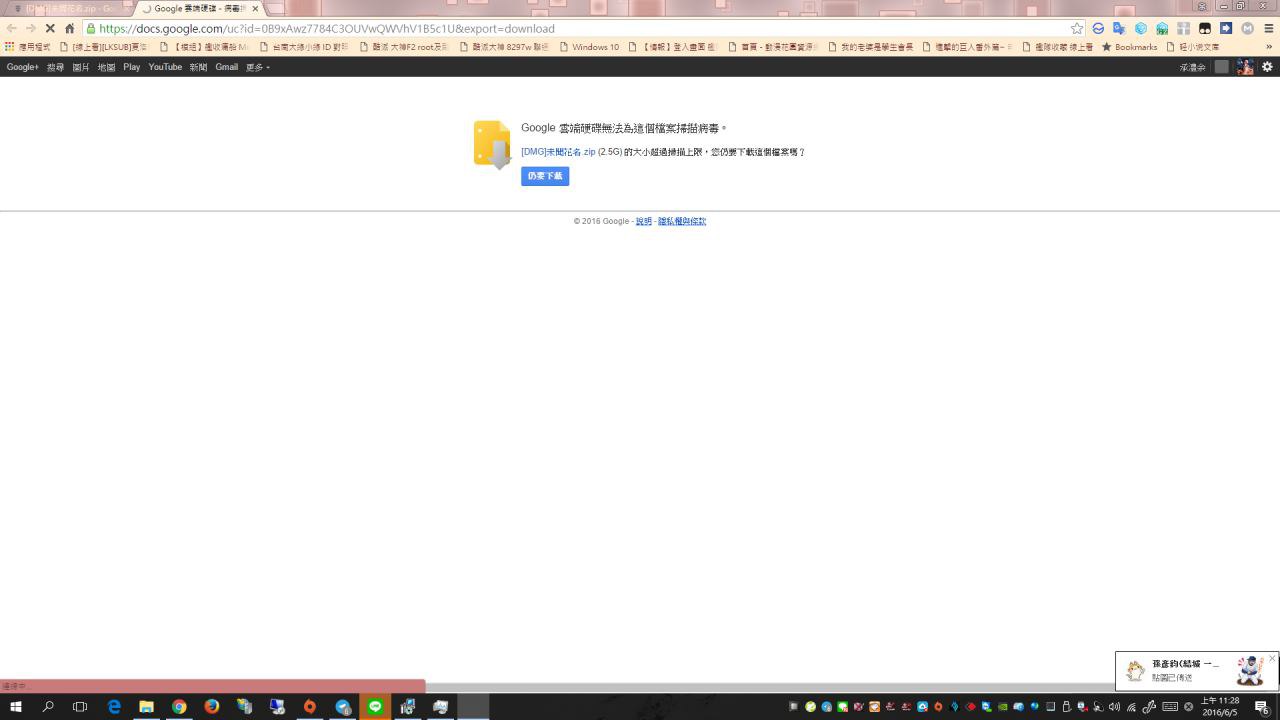Click the bookmark star in address bar

click(1076, 28)
